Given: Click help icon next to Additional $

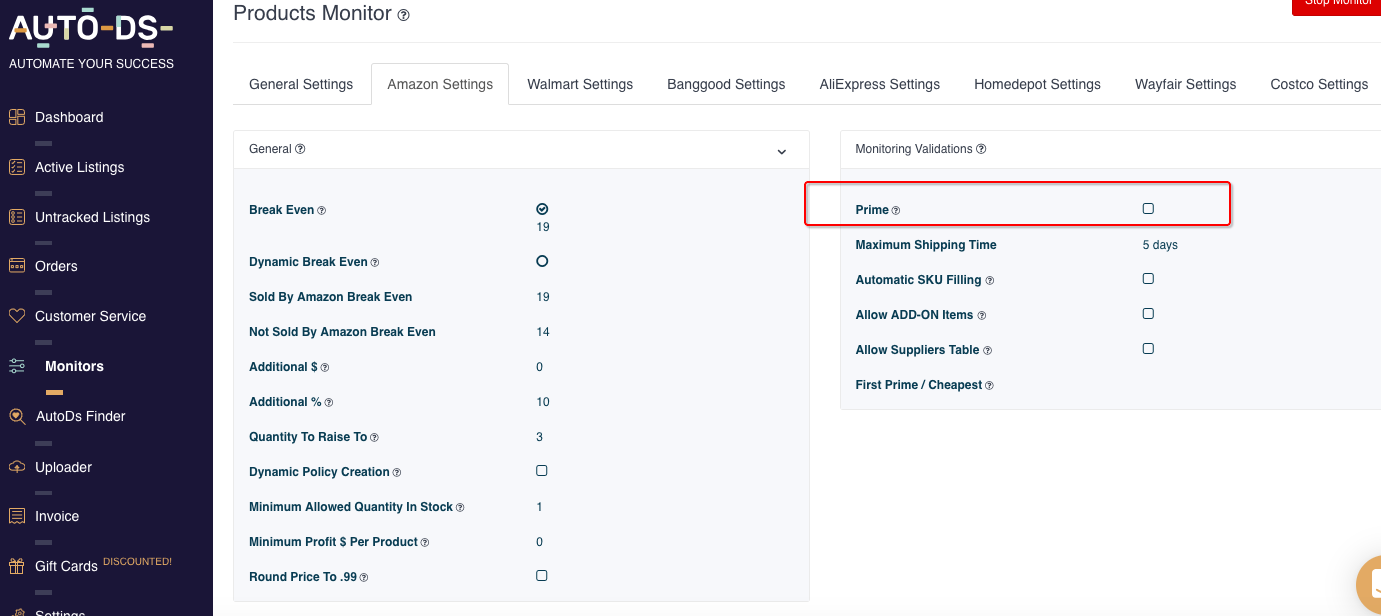Looking at the screenshot, I should point(325,368).
